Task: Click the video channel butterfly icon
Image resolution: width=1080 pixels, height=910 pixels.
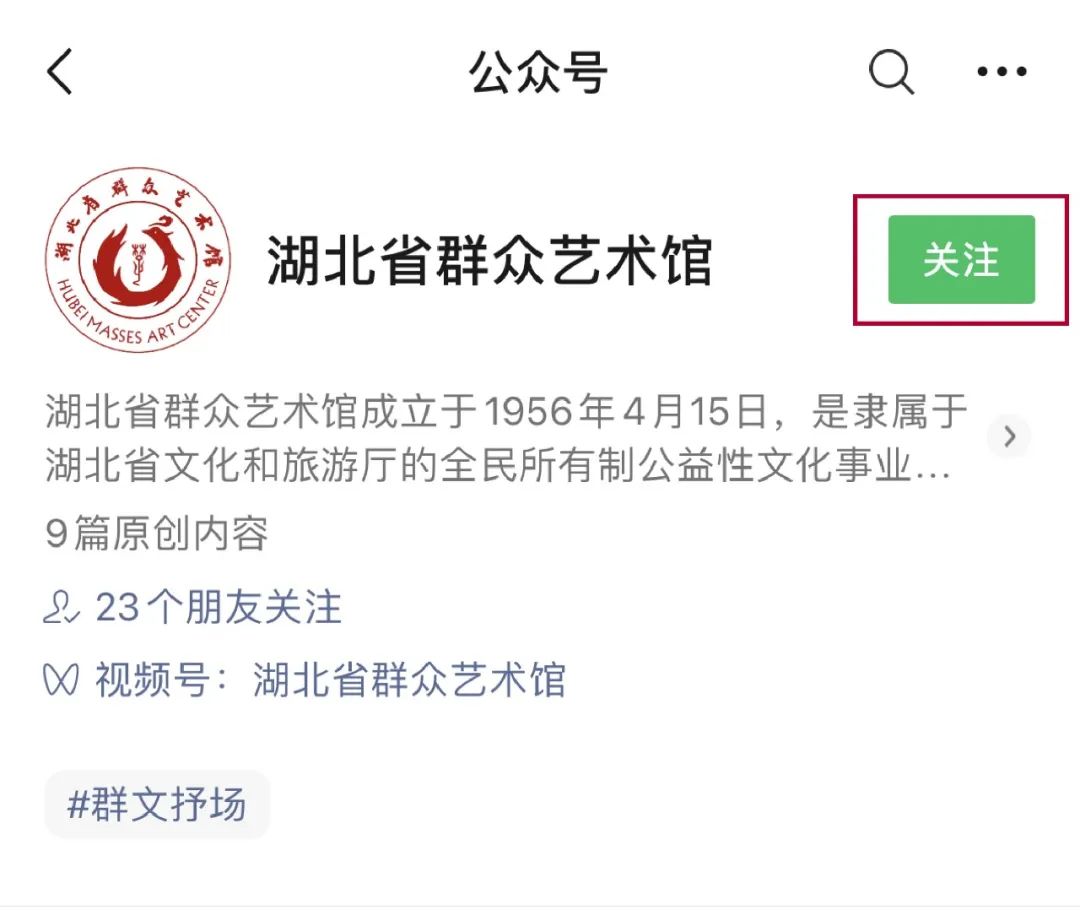Action: click(x=61, y=680)
